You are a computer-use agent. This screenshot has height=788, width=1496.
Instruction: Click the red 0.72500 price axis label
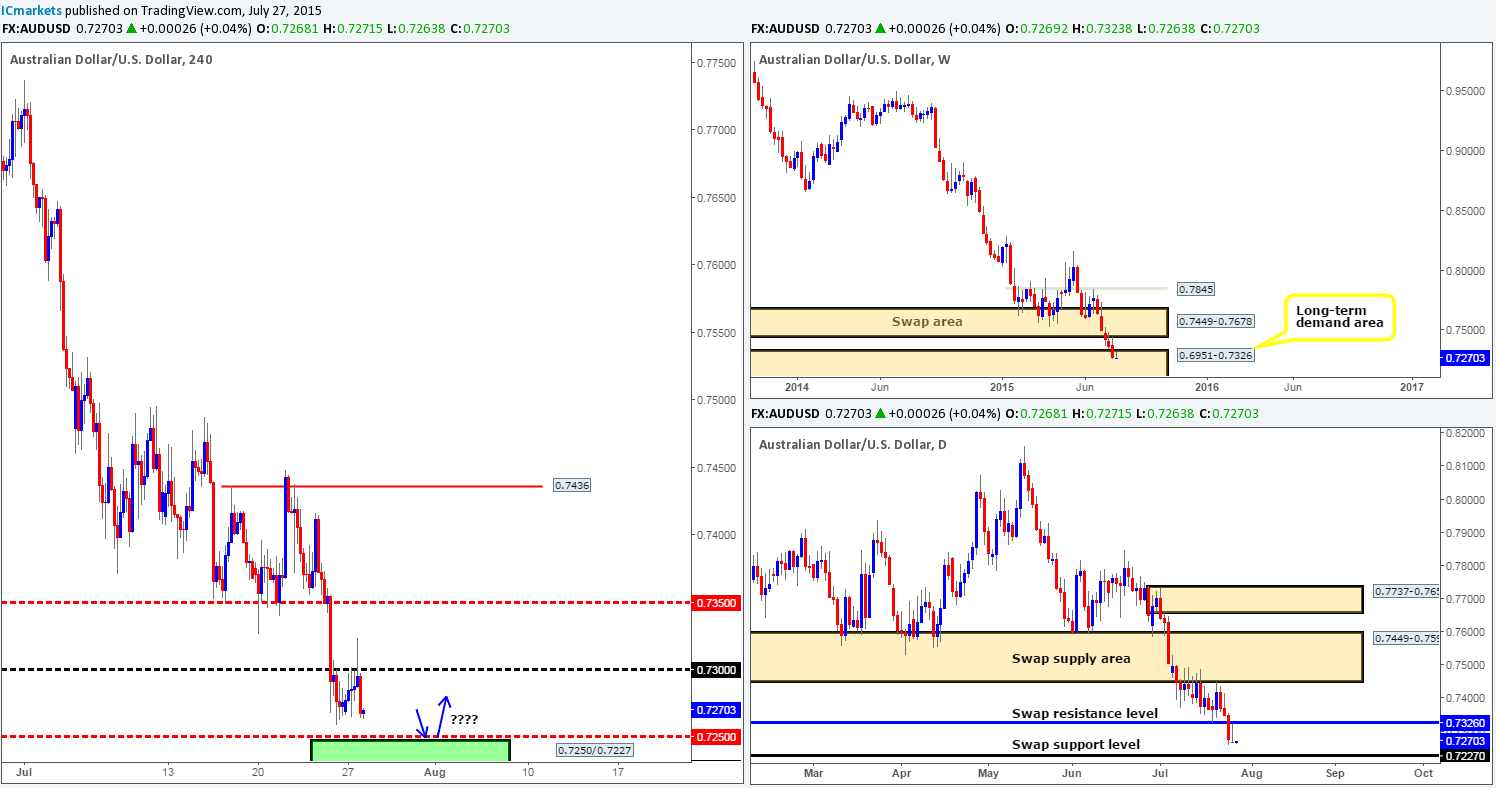[714, 737]
